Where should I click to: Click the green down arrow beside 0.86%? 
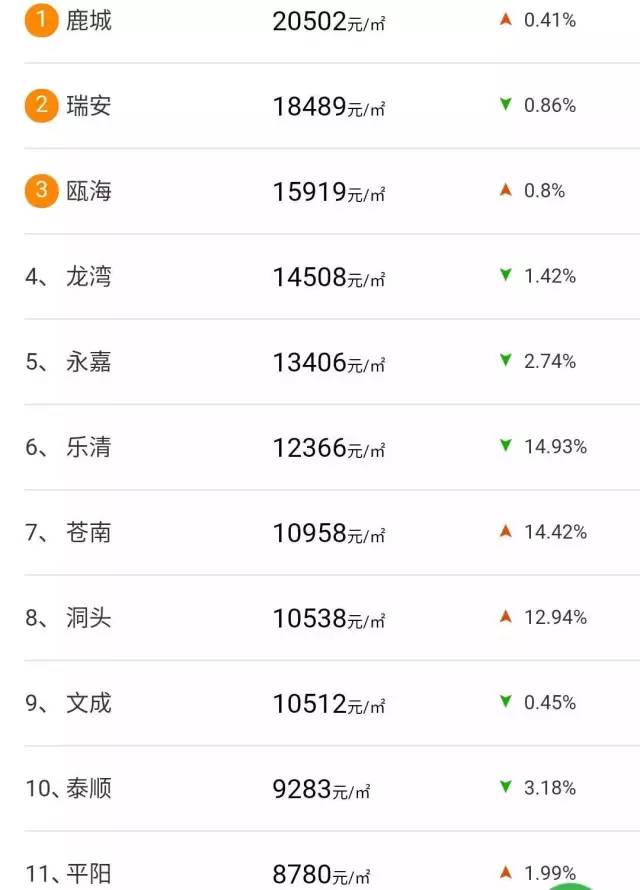click(506, 105)
